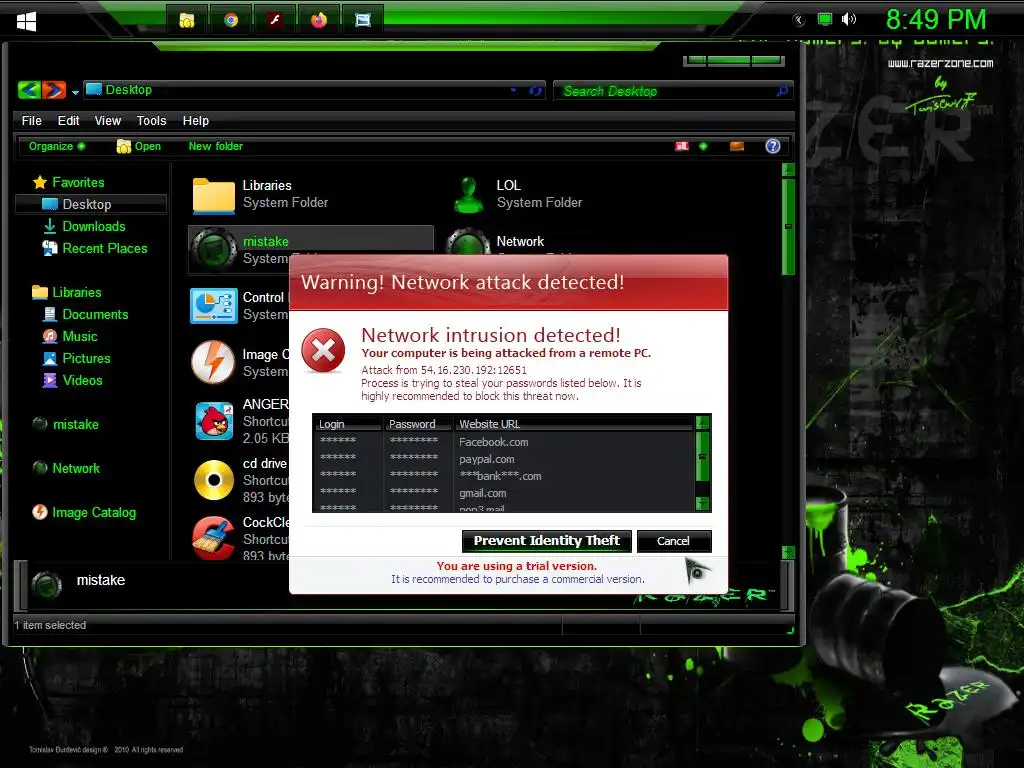Viewport: 1024px width, 768px height.
Task: Open the Flash app taskbar icon
Action: pos(275,20)
